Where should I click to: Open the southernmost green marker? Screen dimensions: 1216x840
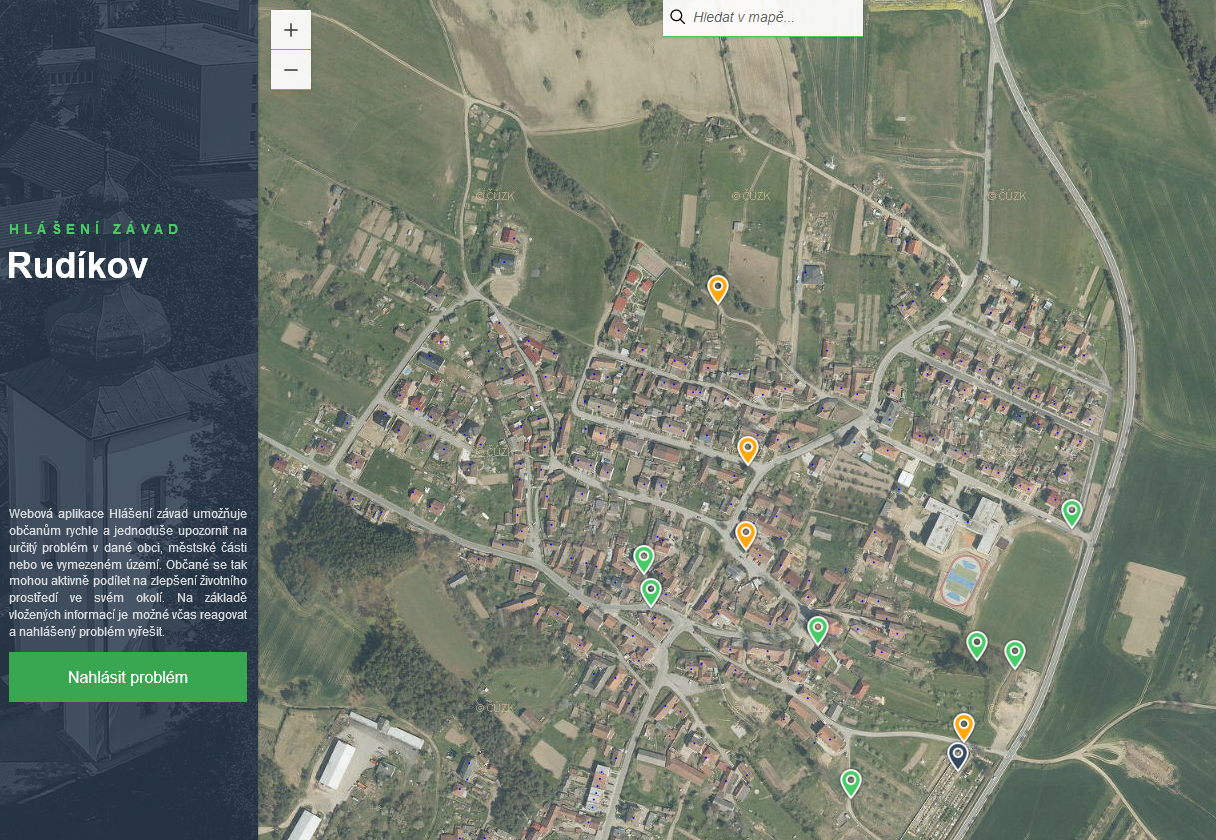pos(850,781)
